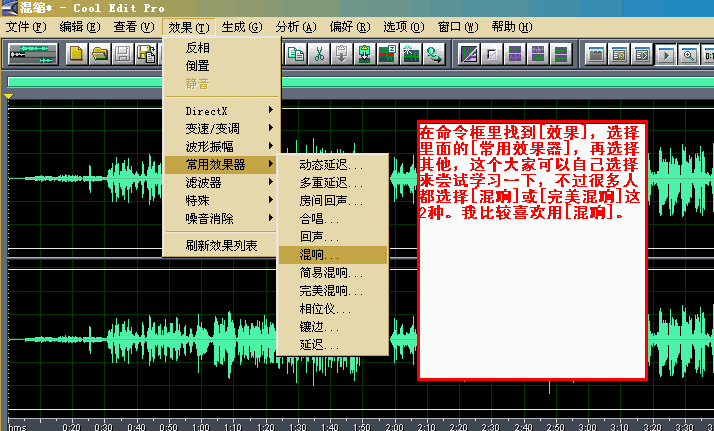Click the yellow playback cursor marker
714x431 pixels.
pos(8,96)
